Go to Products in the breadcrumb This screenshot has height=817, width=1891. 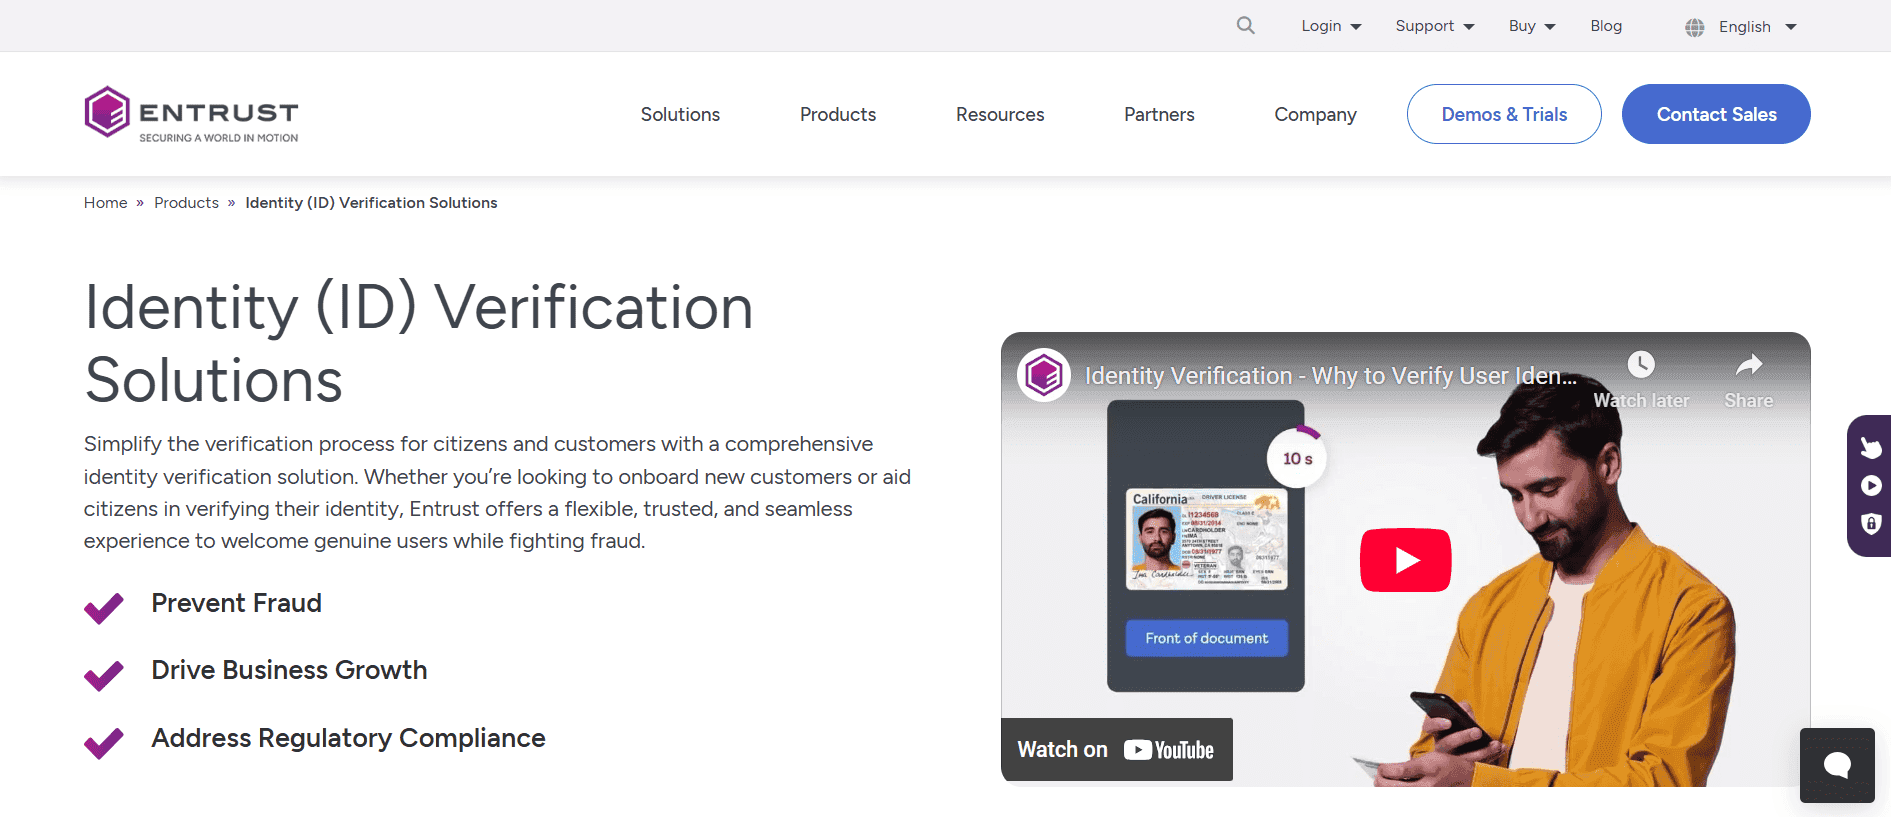pos(186,203)
